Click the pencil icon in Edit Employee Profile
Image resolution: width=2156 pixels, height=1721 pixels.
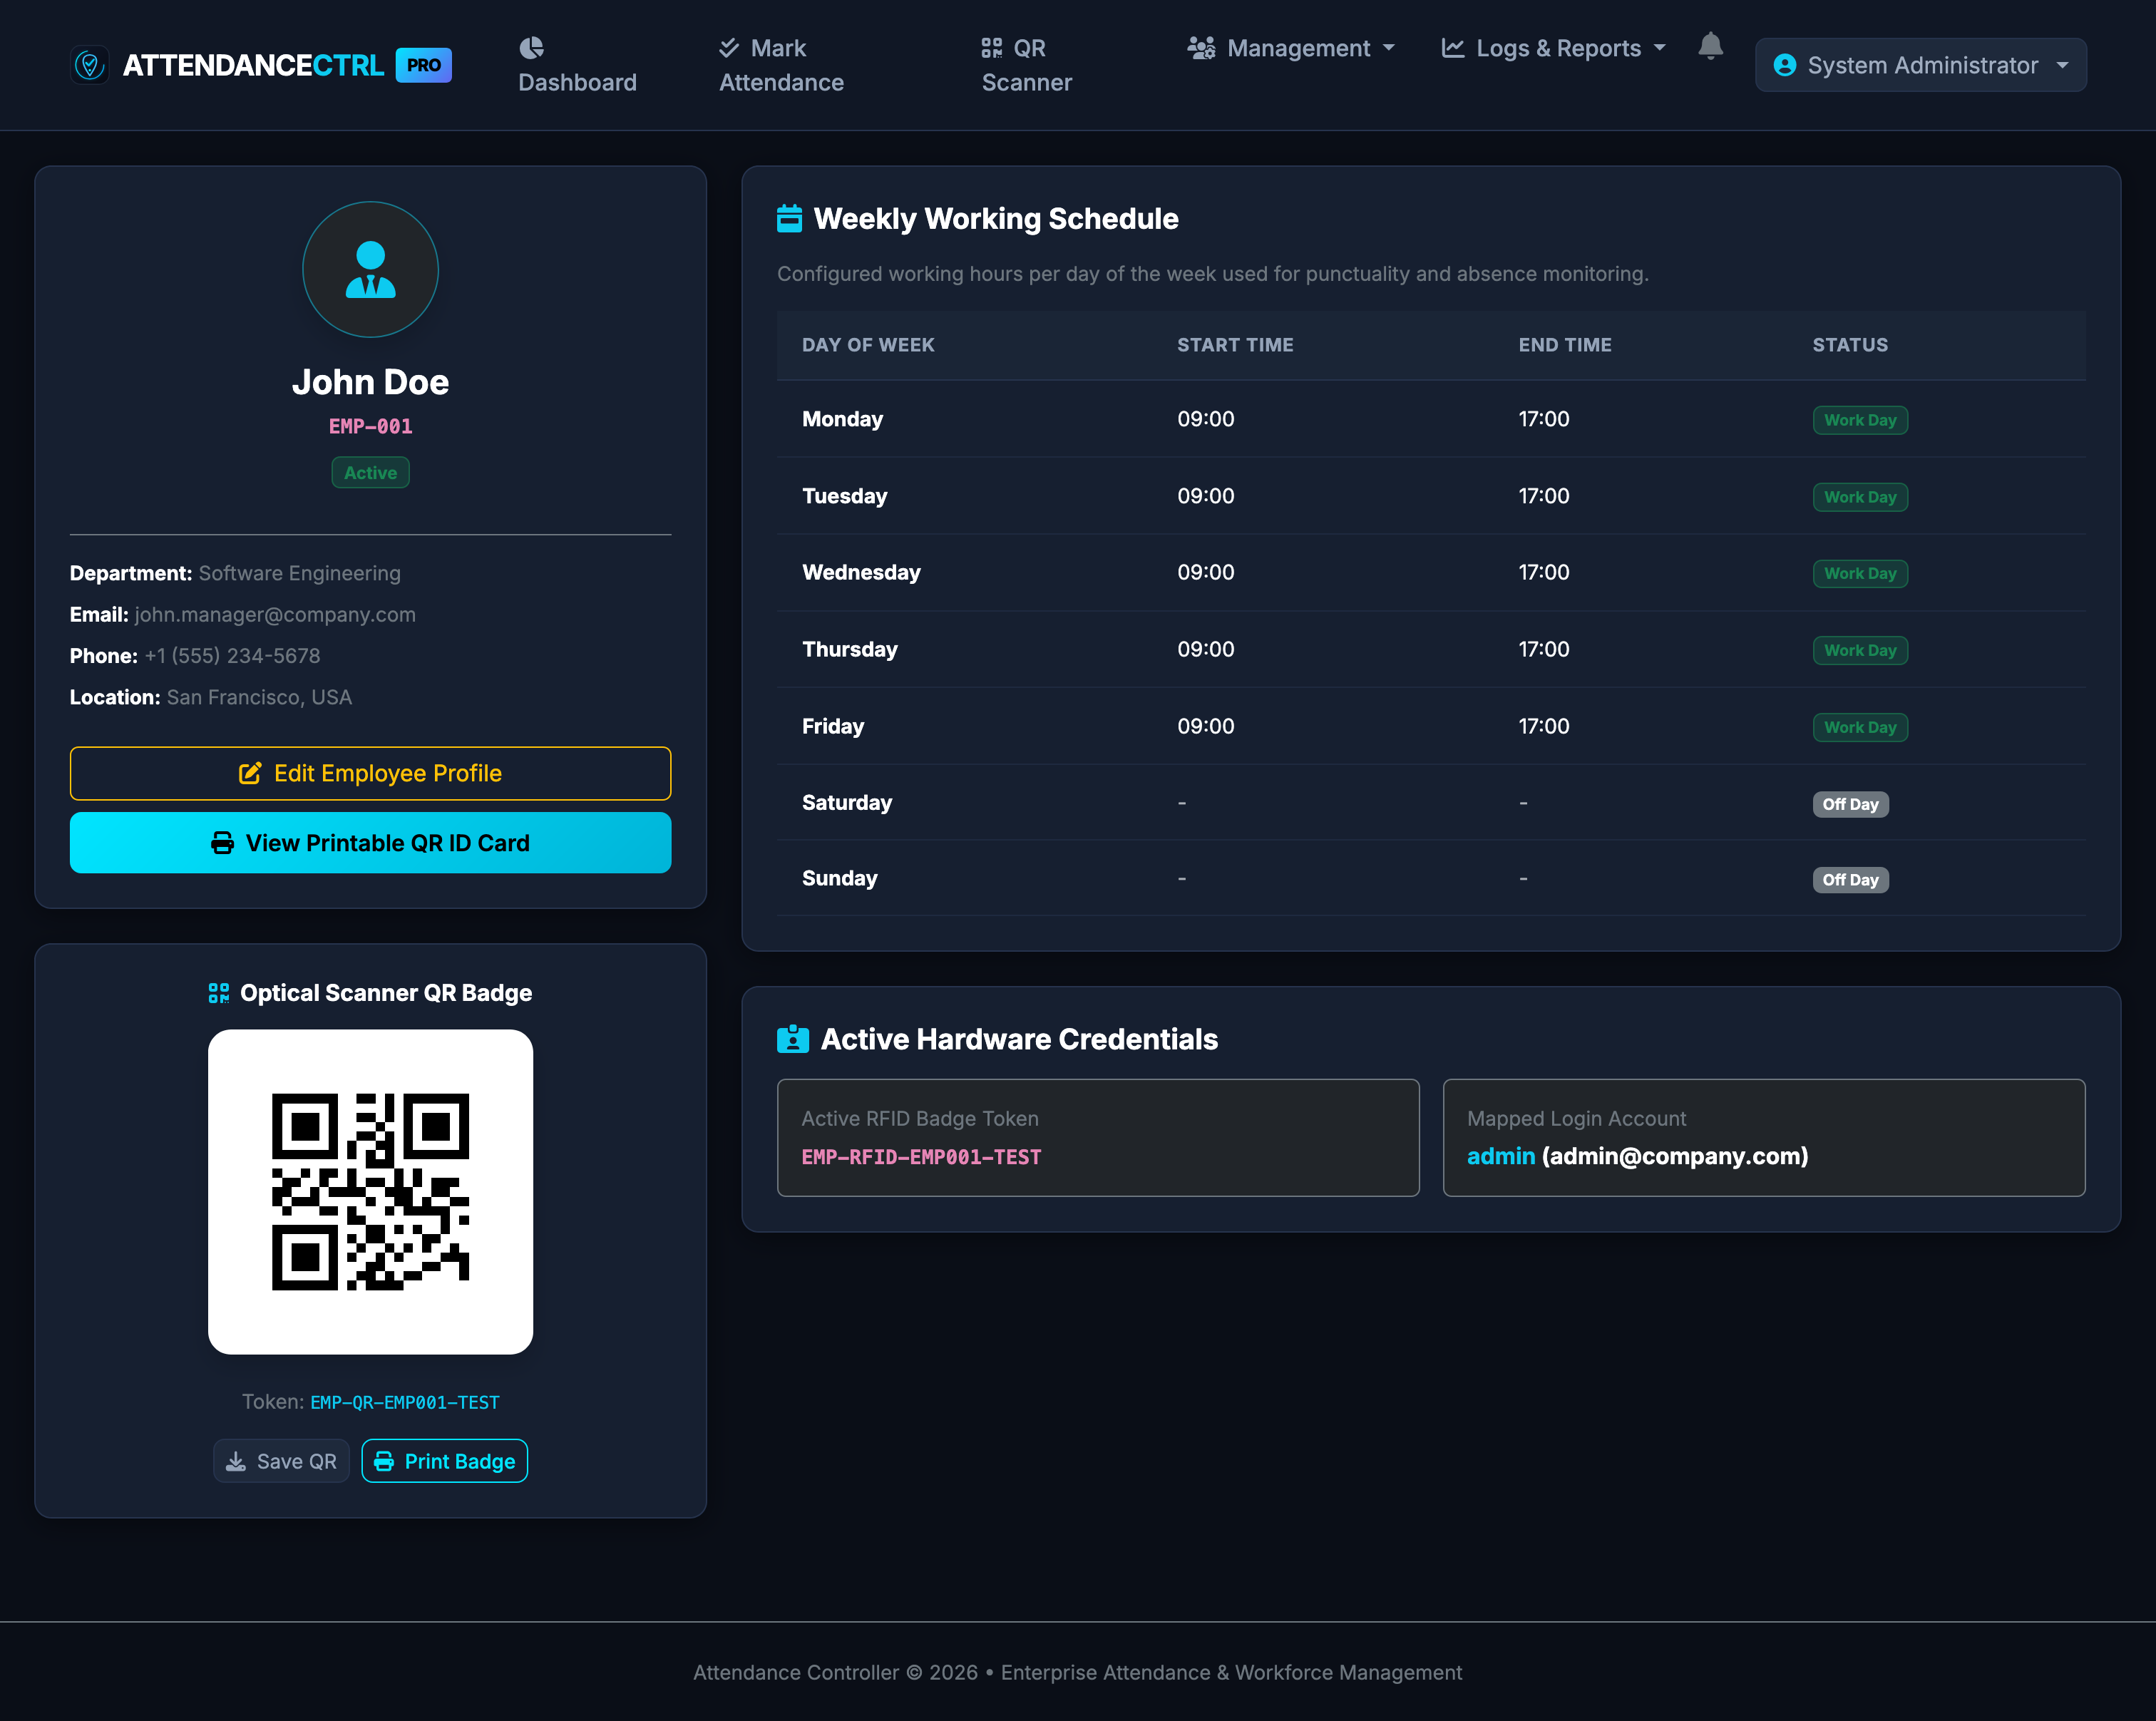[250, 773]
